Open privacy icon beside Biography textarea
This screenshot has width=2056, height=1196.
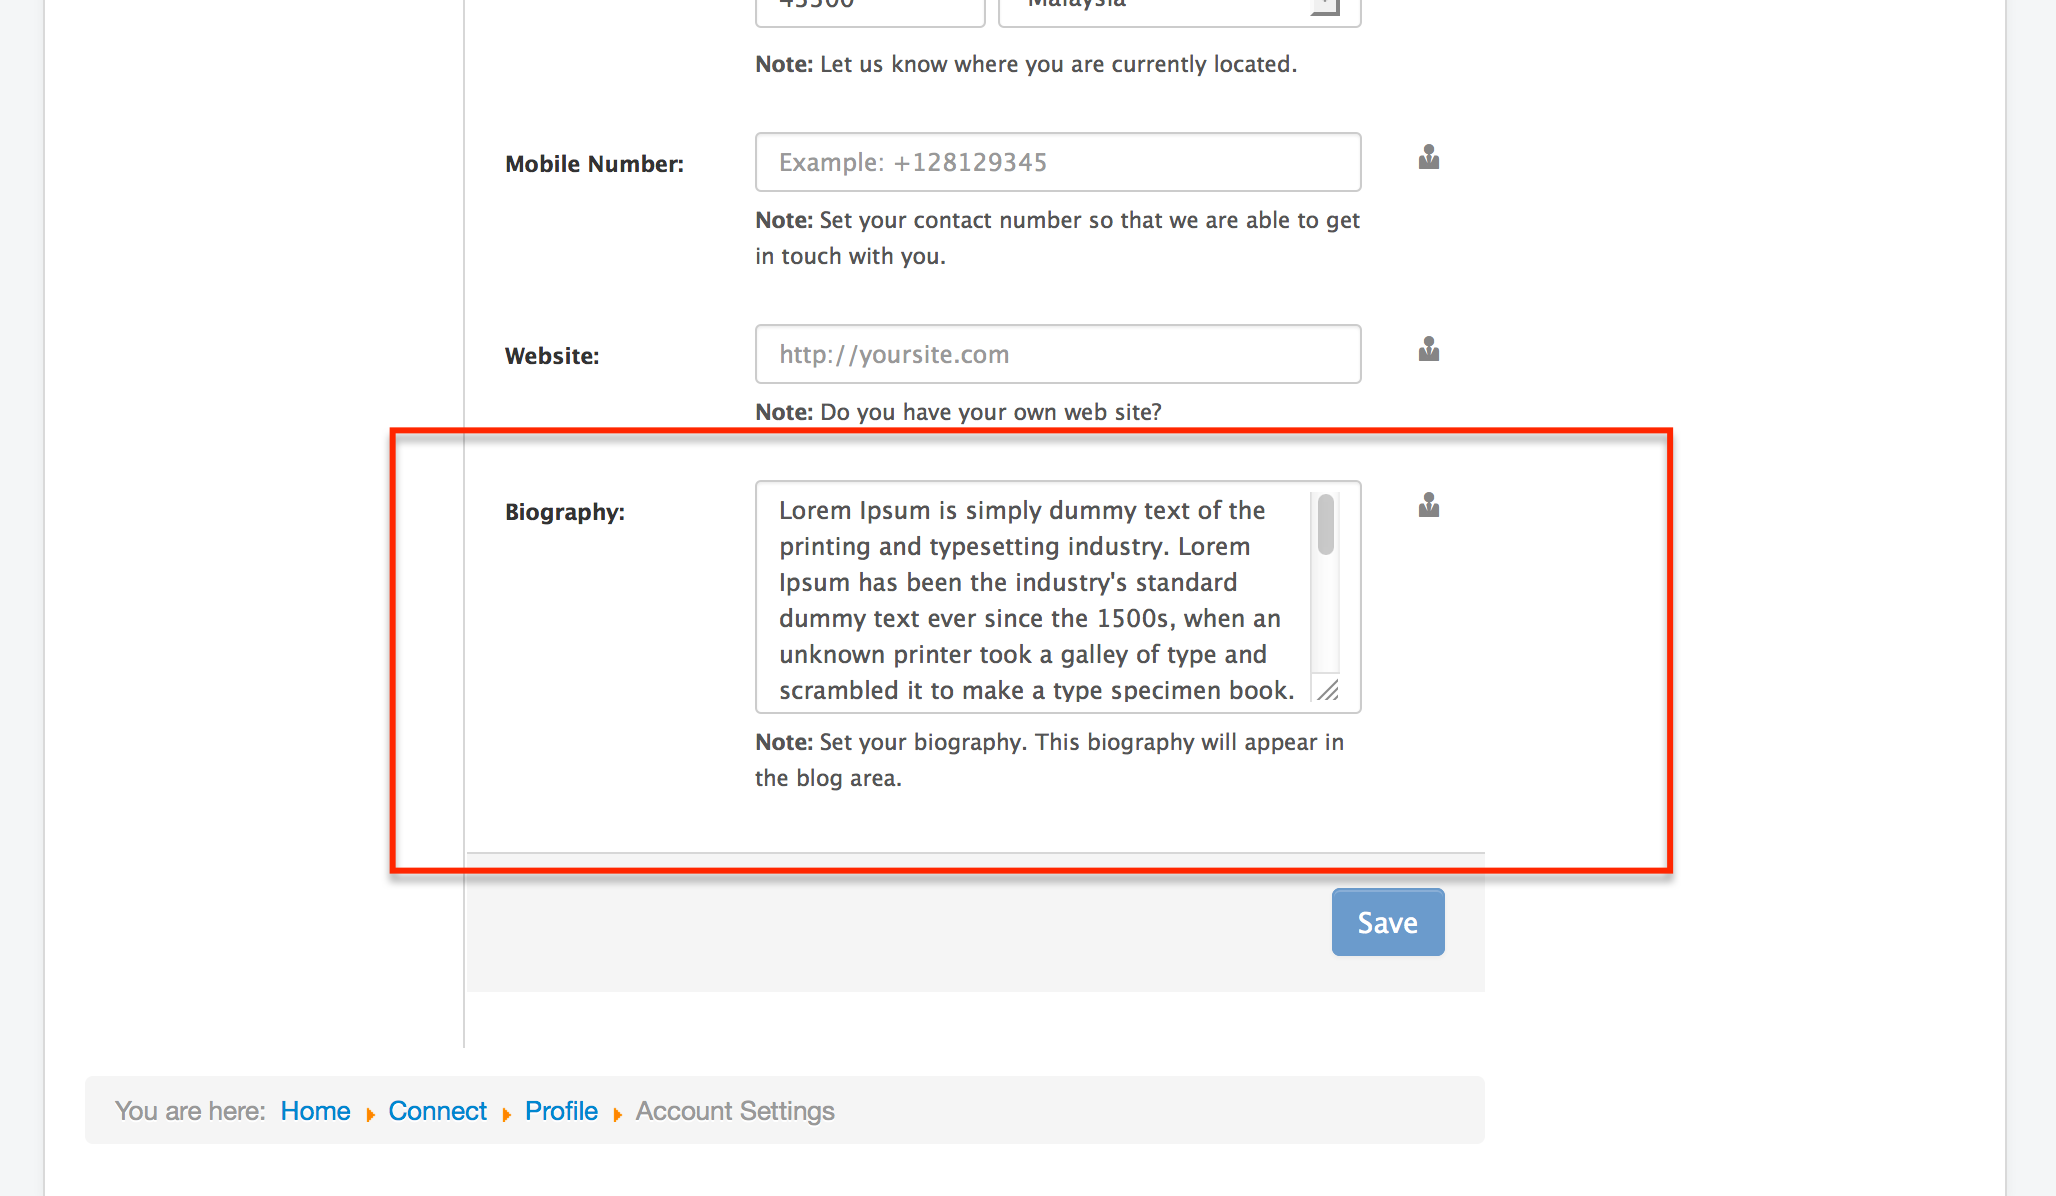point(1428,506)
